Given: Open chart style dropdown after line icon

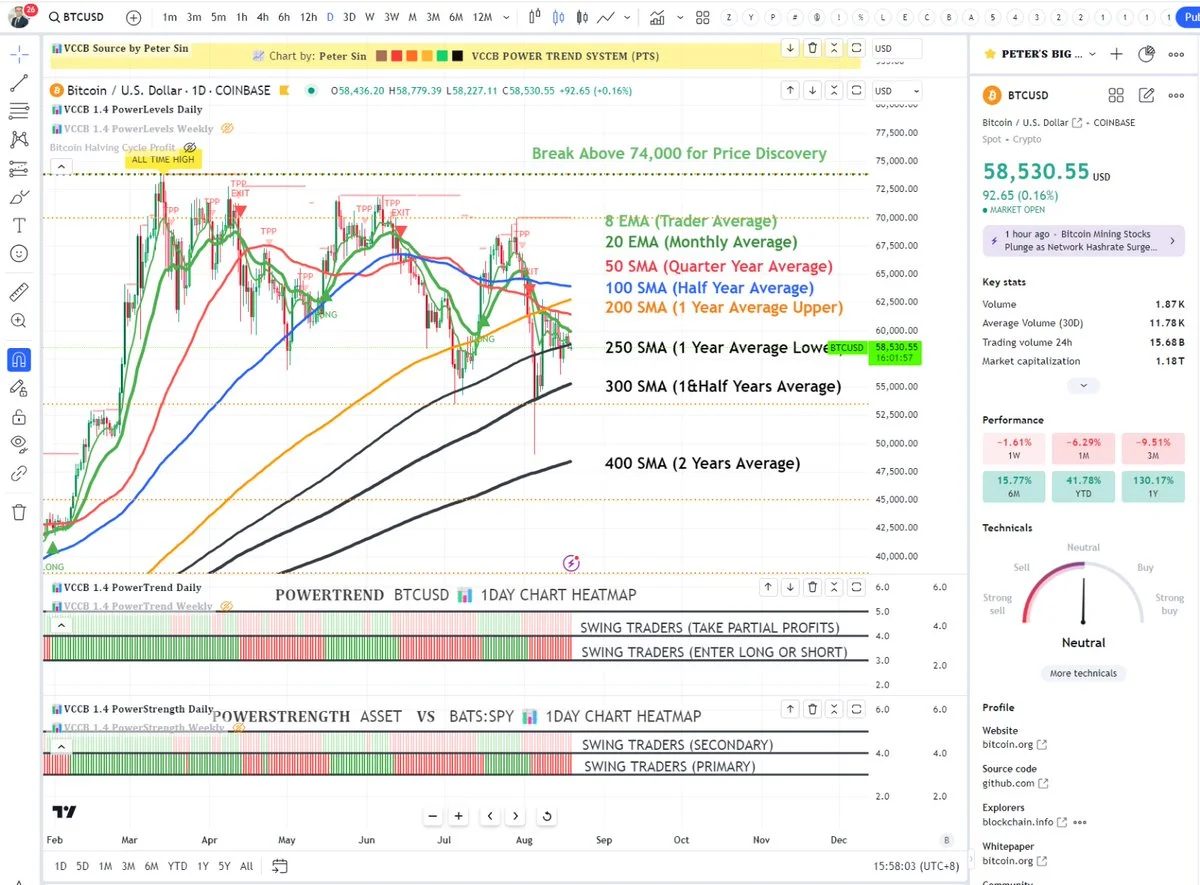Looking at the screenshot, I should [x=628, y=18].
